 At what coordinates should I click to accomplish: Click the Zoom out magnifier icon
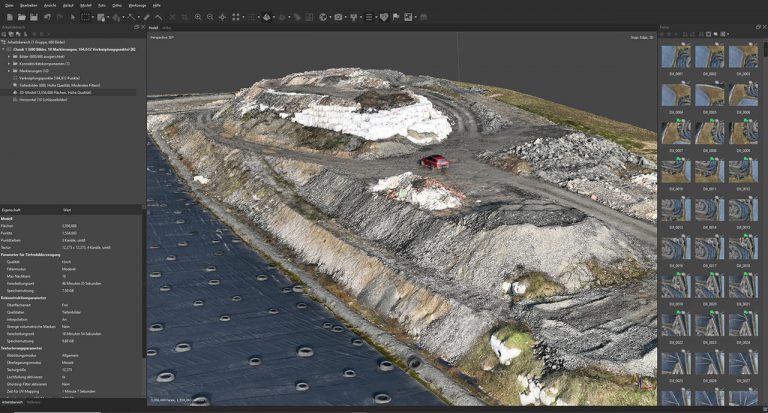click(210, 17)
